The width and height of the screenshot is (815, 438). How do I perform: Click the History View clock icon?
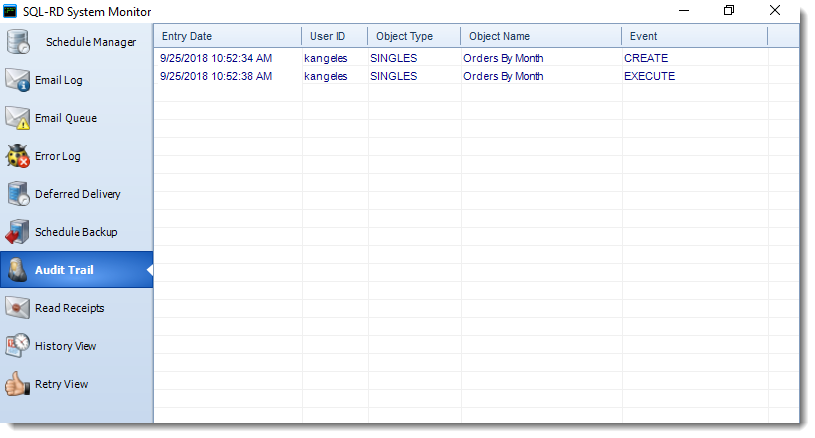18,346
